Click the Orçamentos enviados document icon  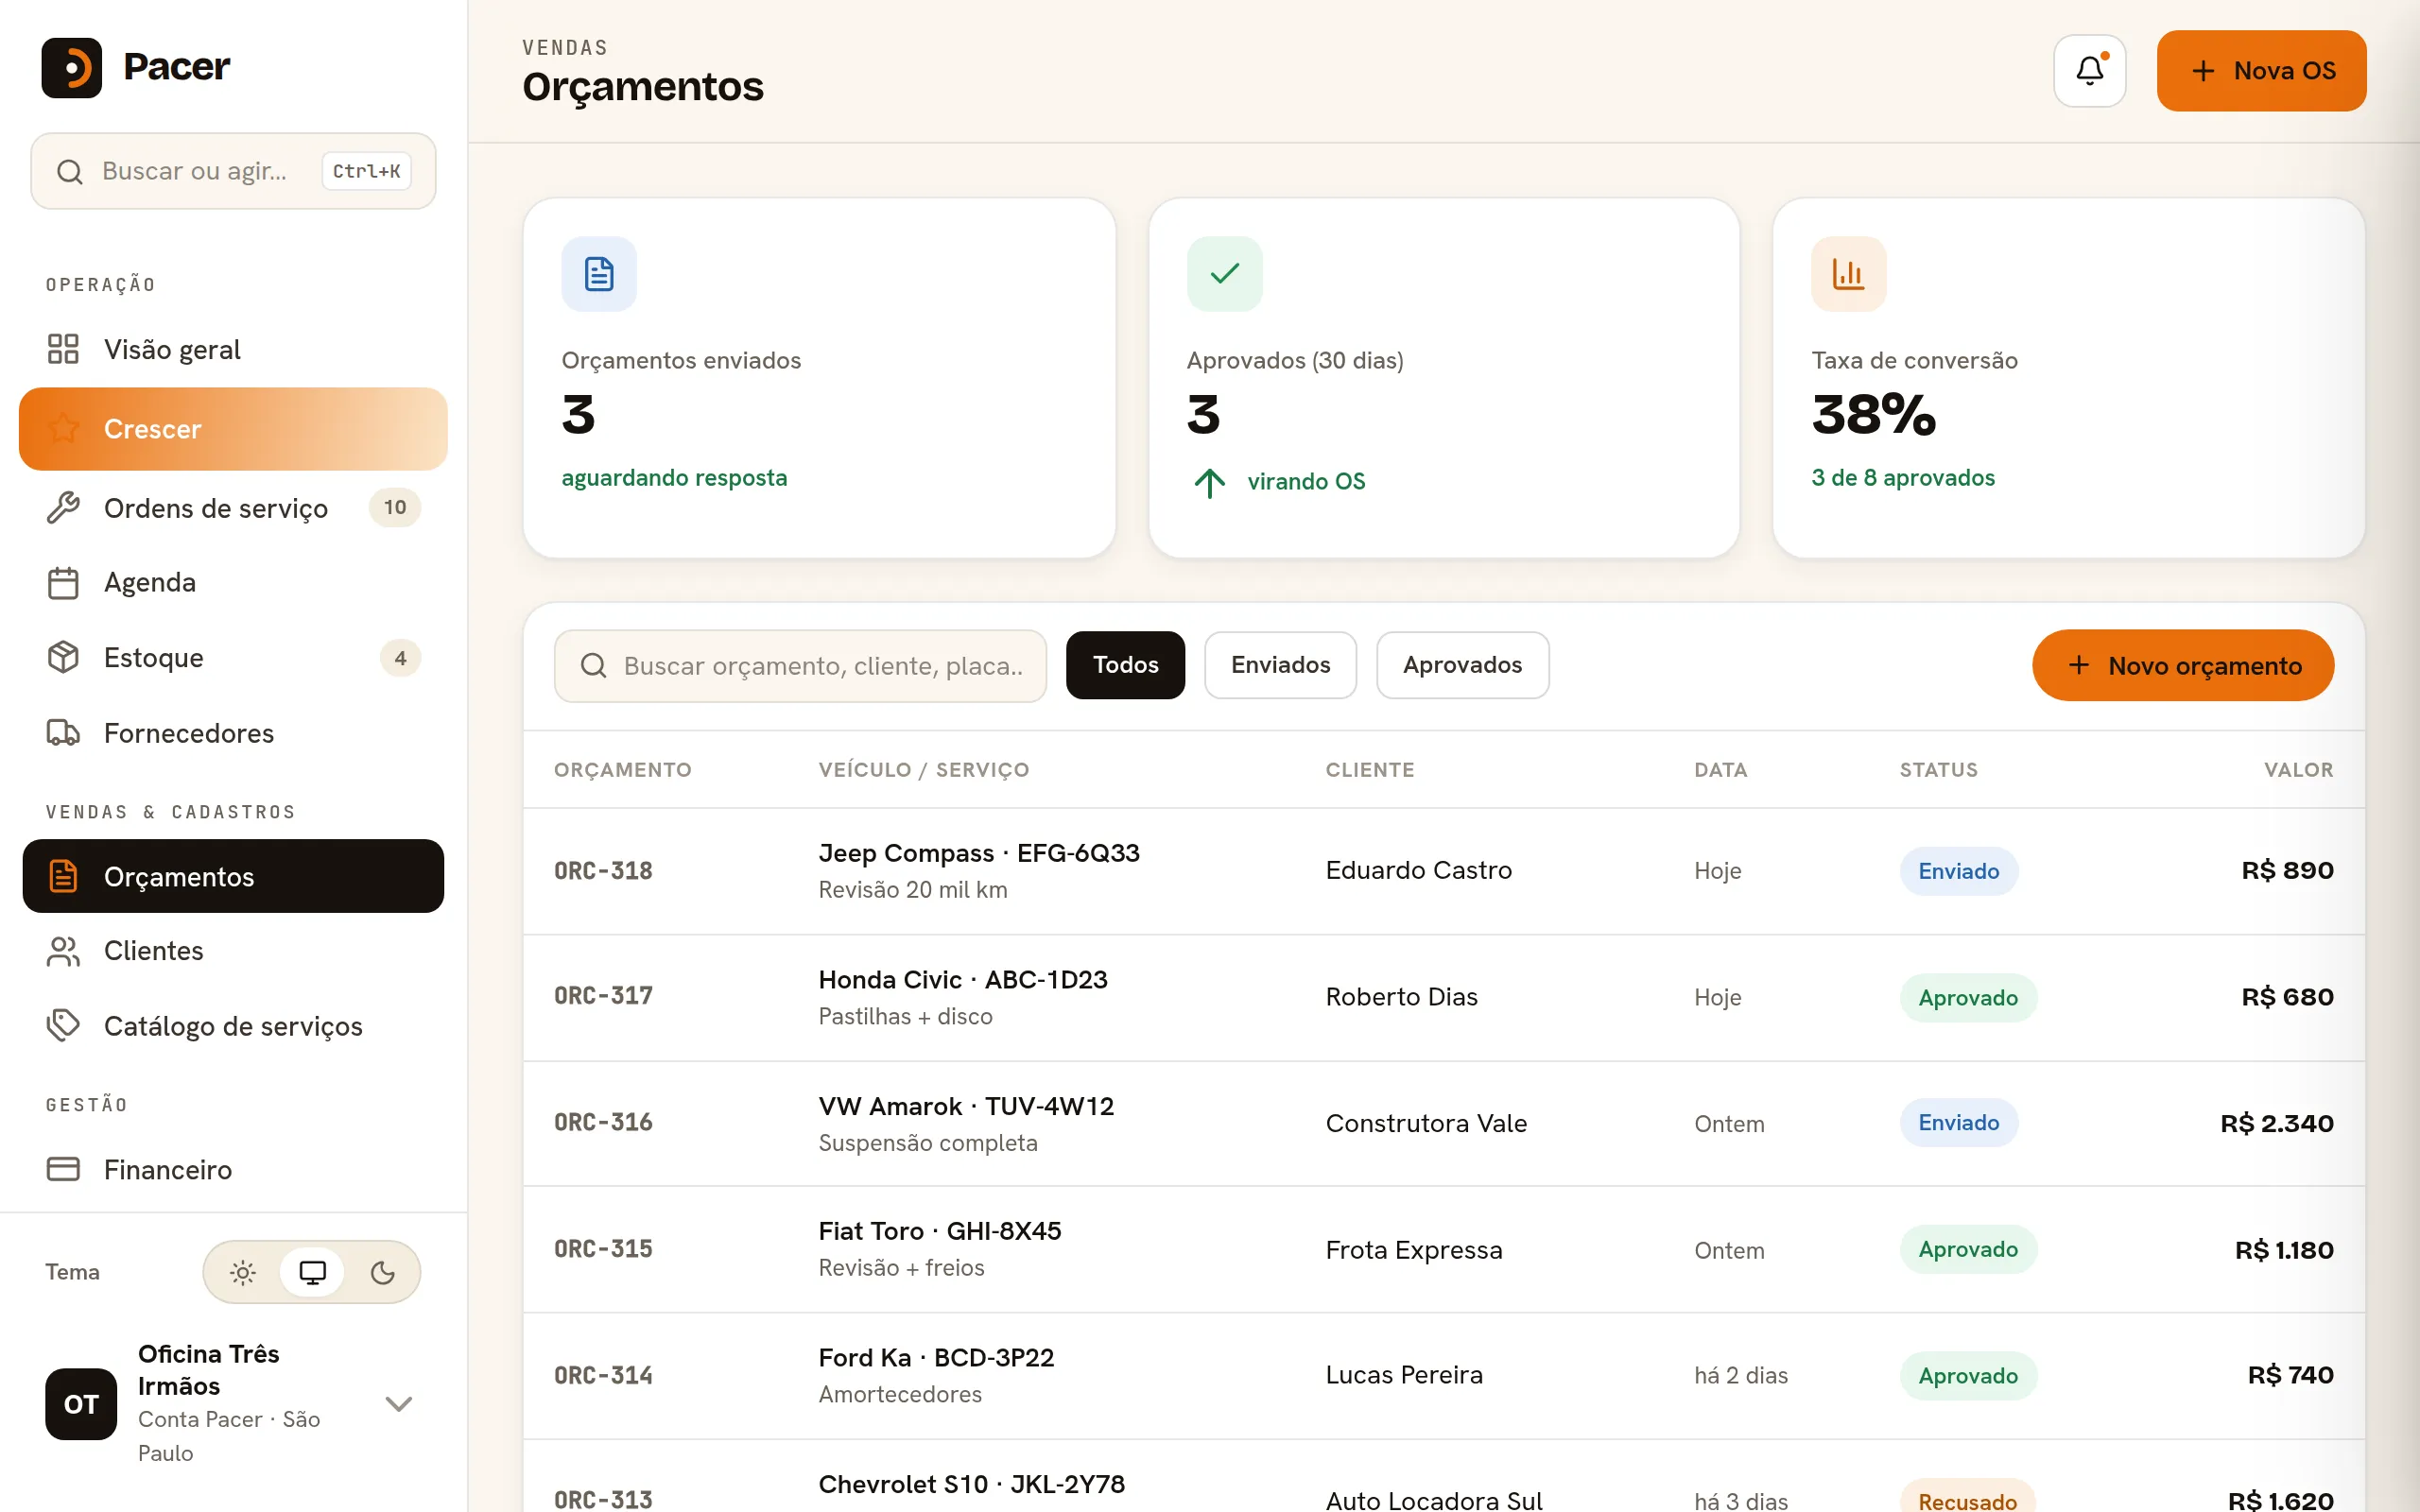[599, 274]
